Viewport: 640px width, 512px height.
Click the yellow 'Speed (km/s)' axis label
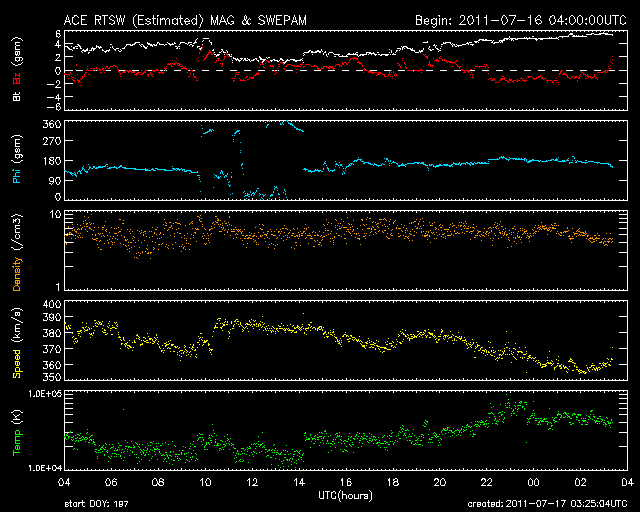(17, 343)
